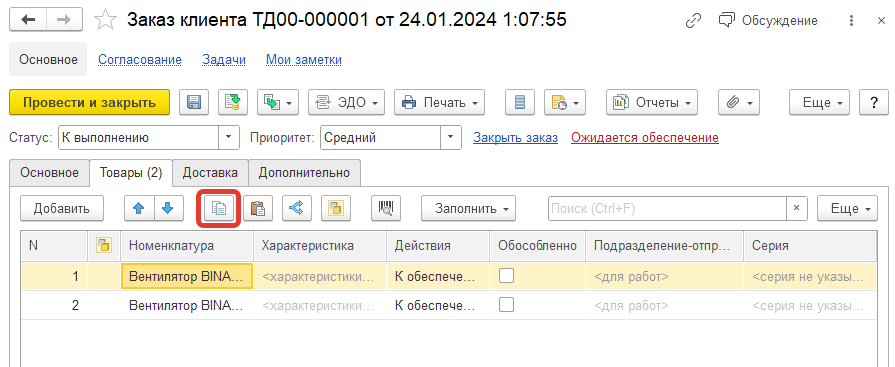Search by barcode with the barcode icon
Viewport: 895px width, 367px height.
click(386, 208)
